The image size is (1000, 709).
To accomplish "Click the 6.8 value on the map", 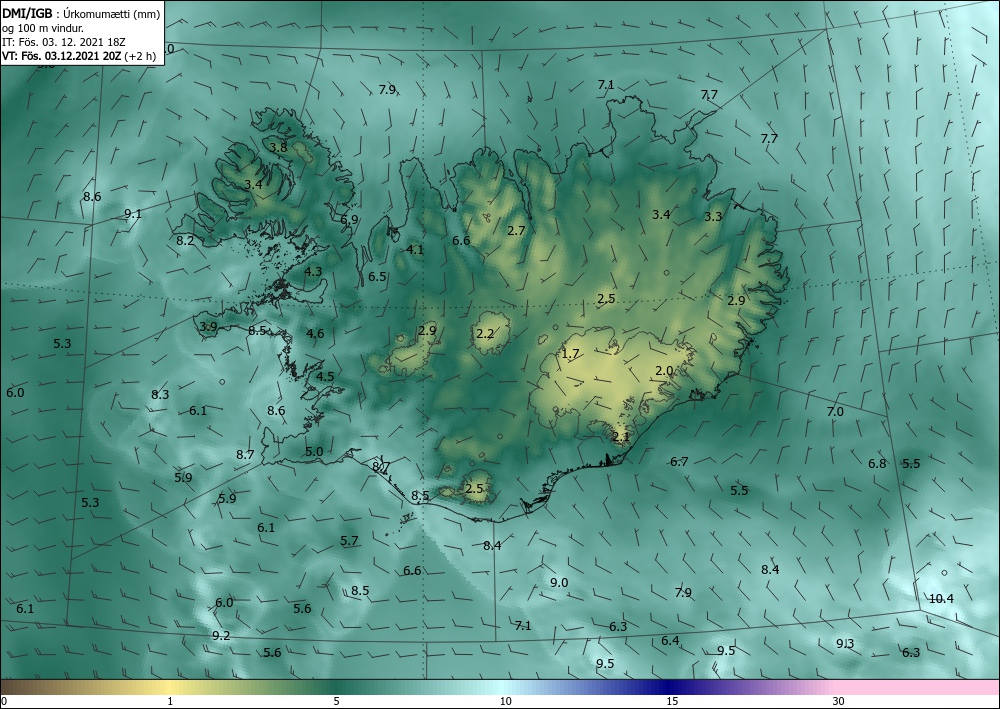I will click(877, 464).
